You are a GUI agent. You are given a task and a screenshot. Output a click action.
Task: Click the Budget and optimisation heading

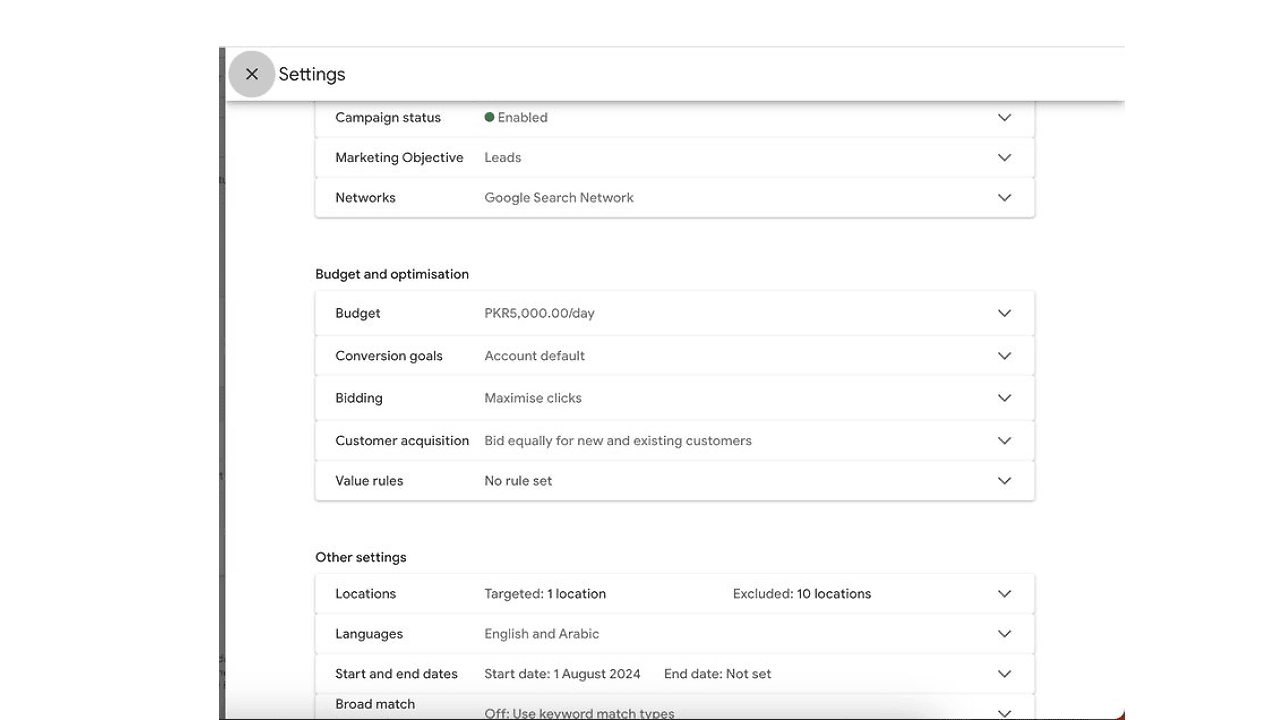[392, 274]
